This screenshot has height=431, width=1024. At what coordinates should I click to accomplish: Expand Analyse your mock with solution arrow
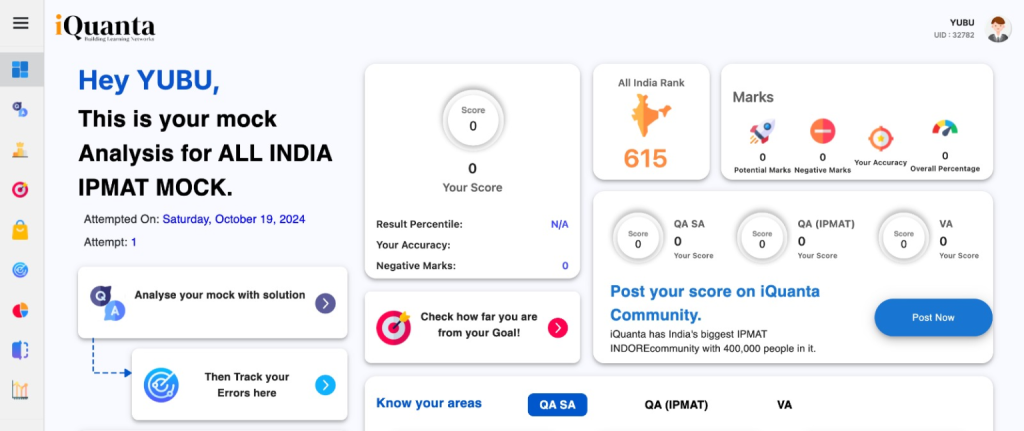point(325,304)
